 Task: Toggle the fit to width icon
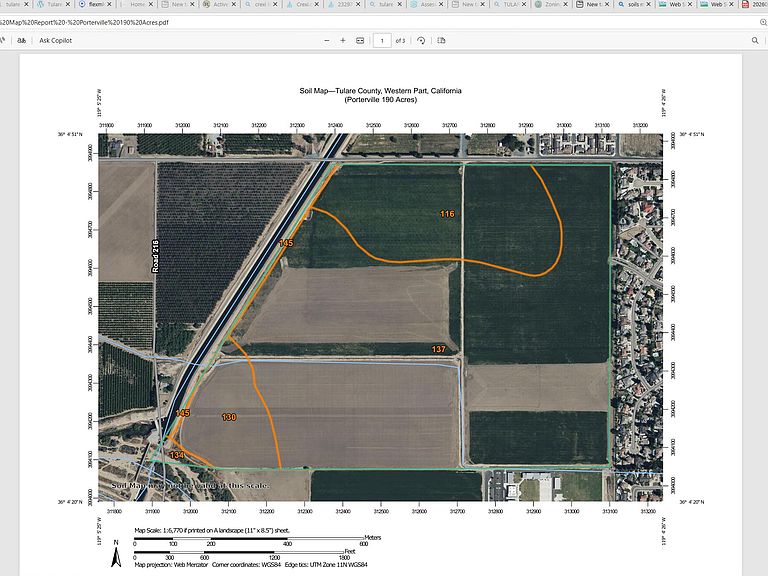tap(360, 41)
